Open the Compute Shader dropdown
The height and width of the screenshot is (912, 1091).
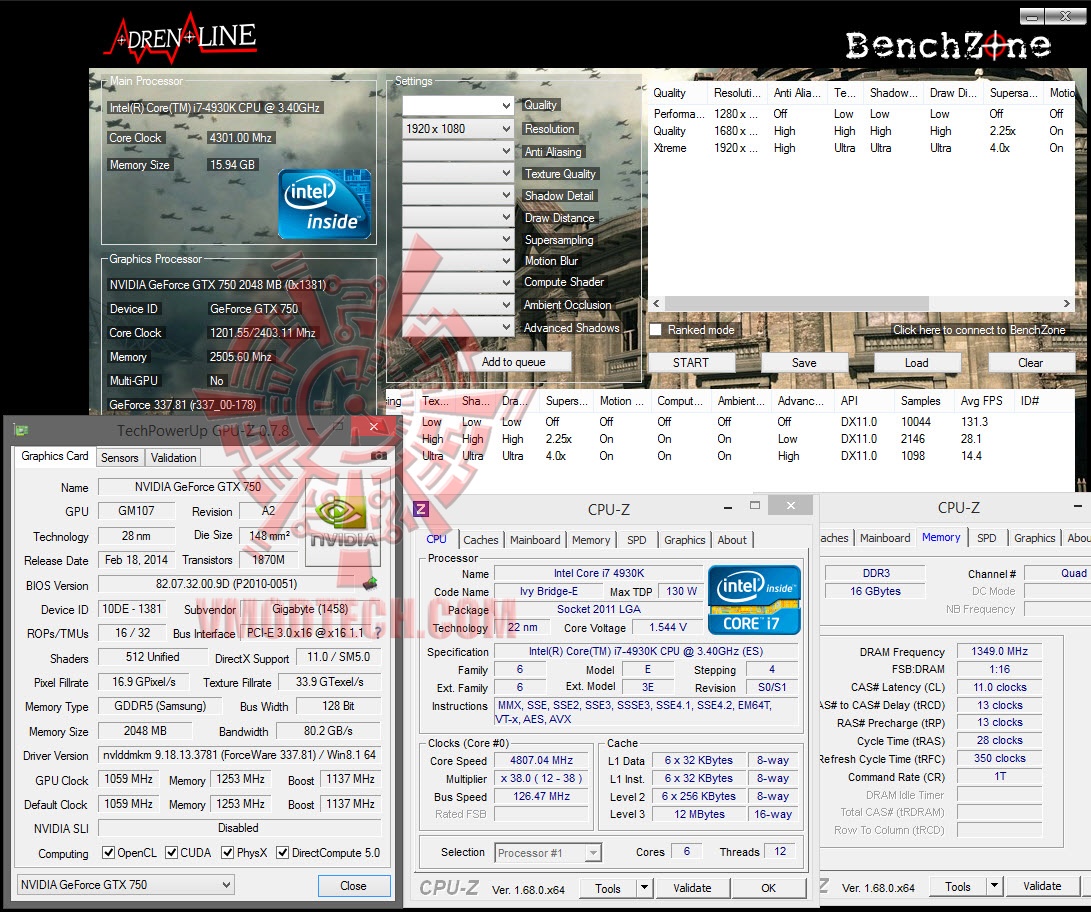pyautogui.click(x=459, y=282)
